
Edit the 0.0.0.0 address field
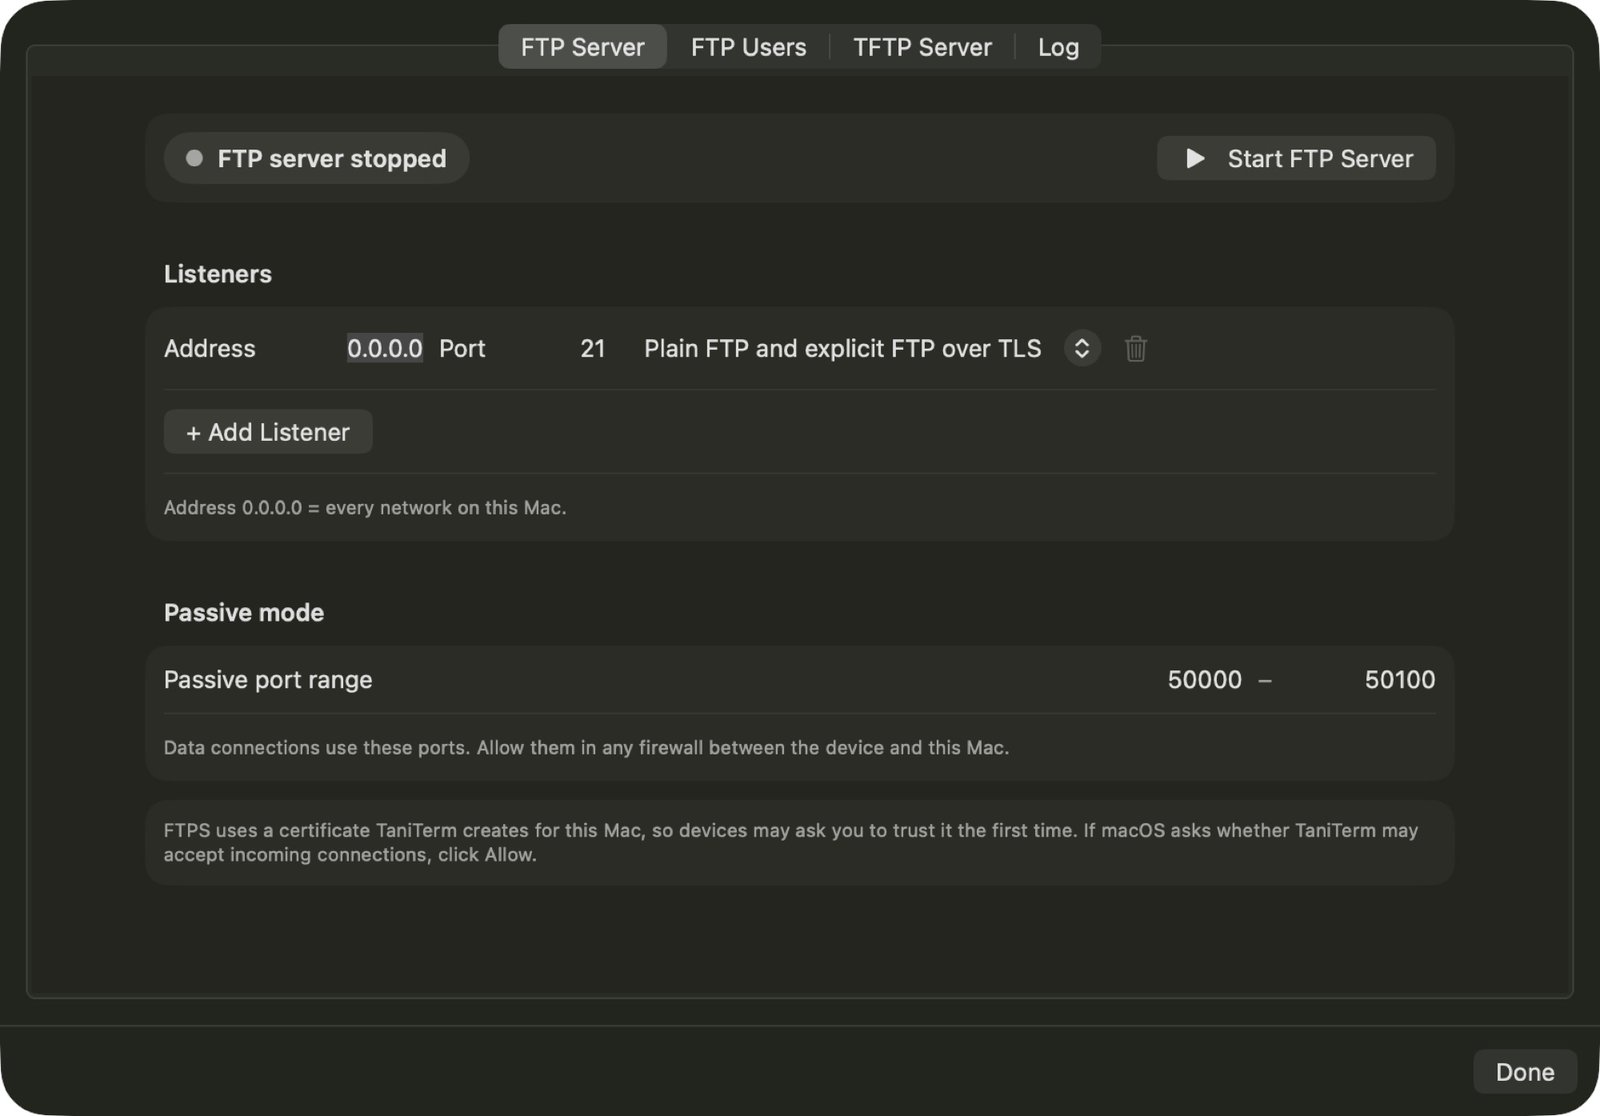[x=385, y=348]
